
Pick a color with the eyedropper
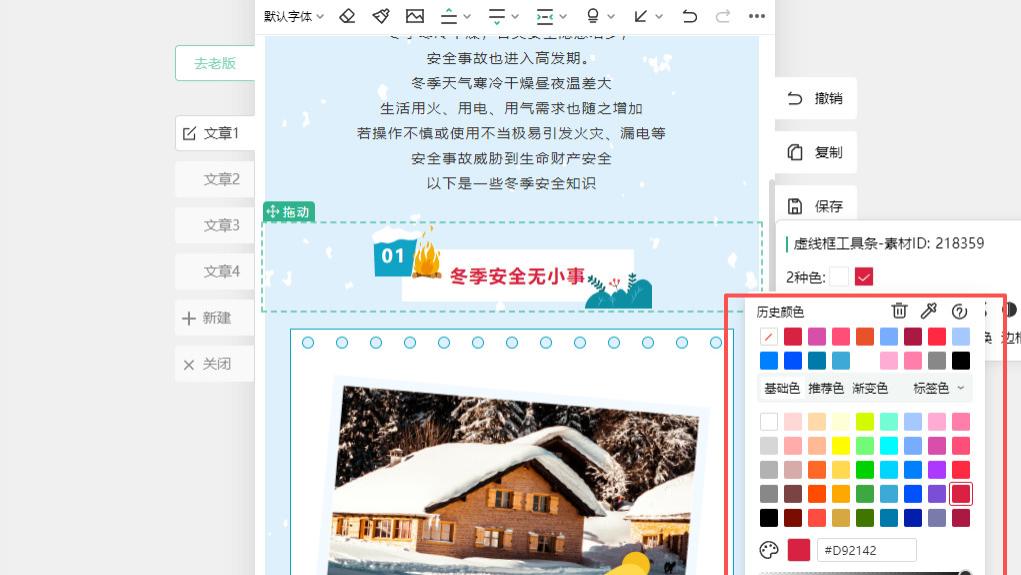coord(929,311)
